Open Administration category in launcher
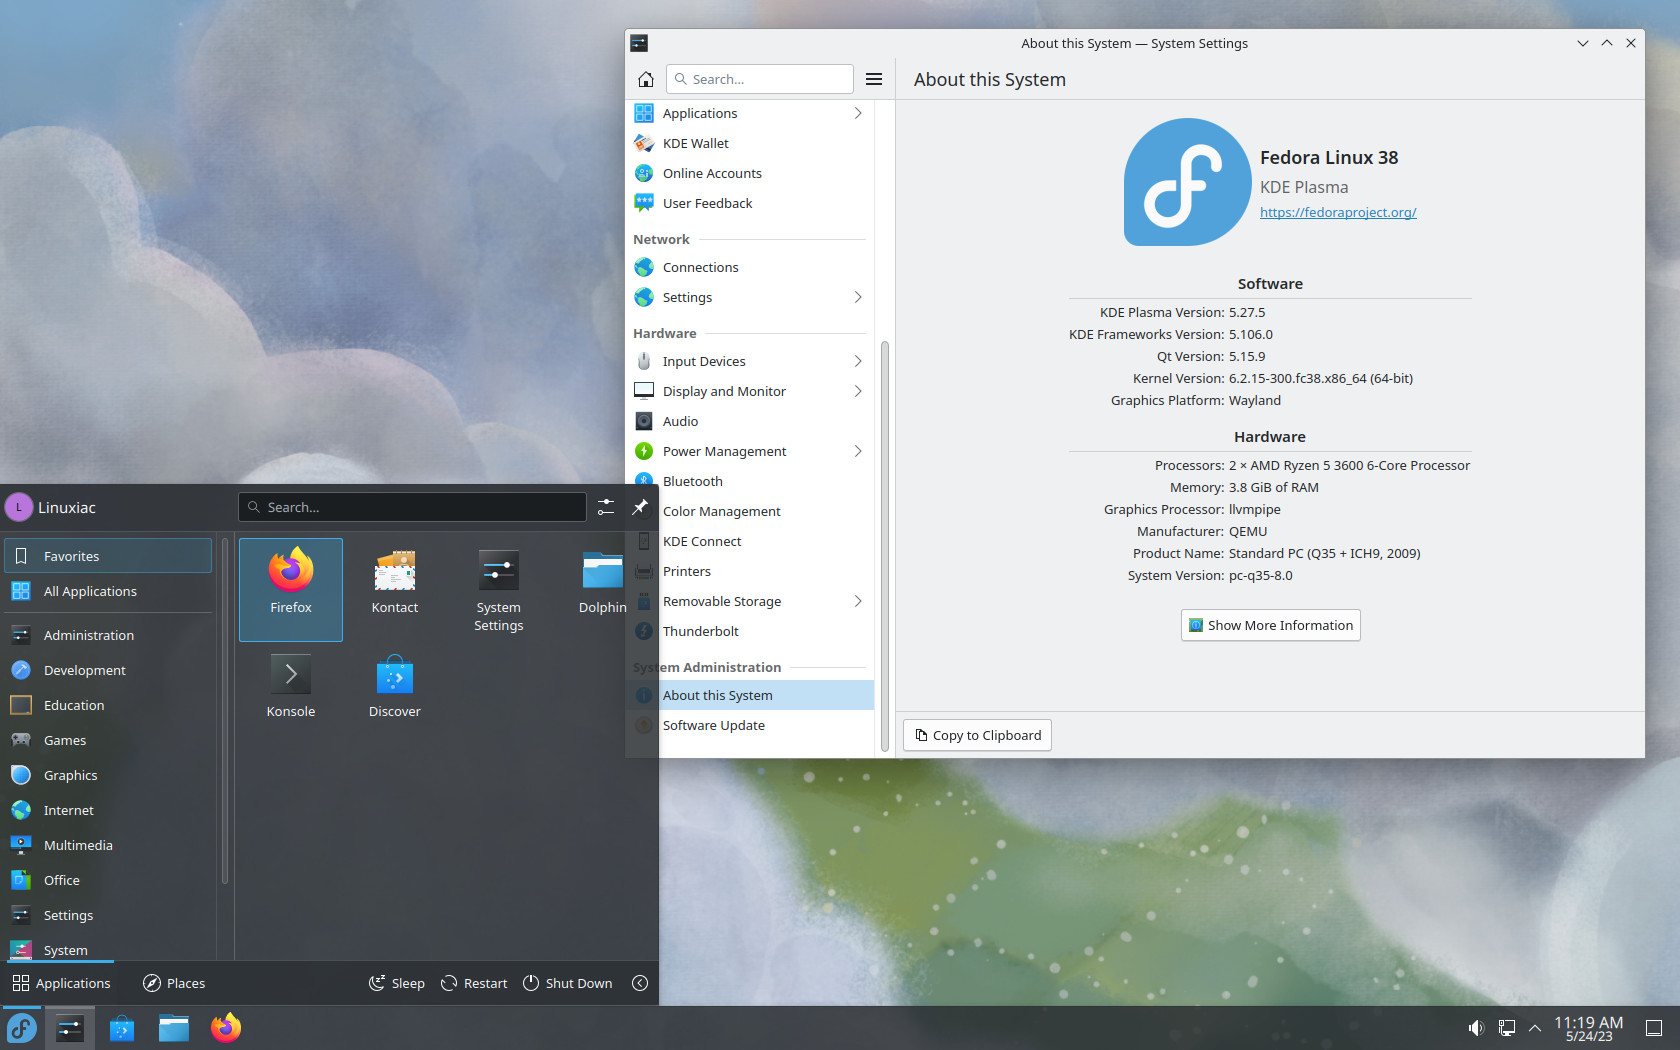This screenshot has height=1050, width=1680. pyautogui.click(x=108, y=635)
